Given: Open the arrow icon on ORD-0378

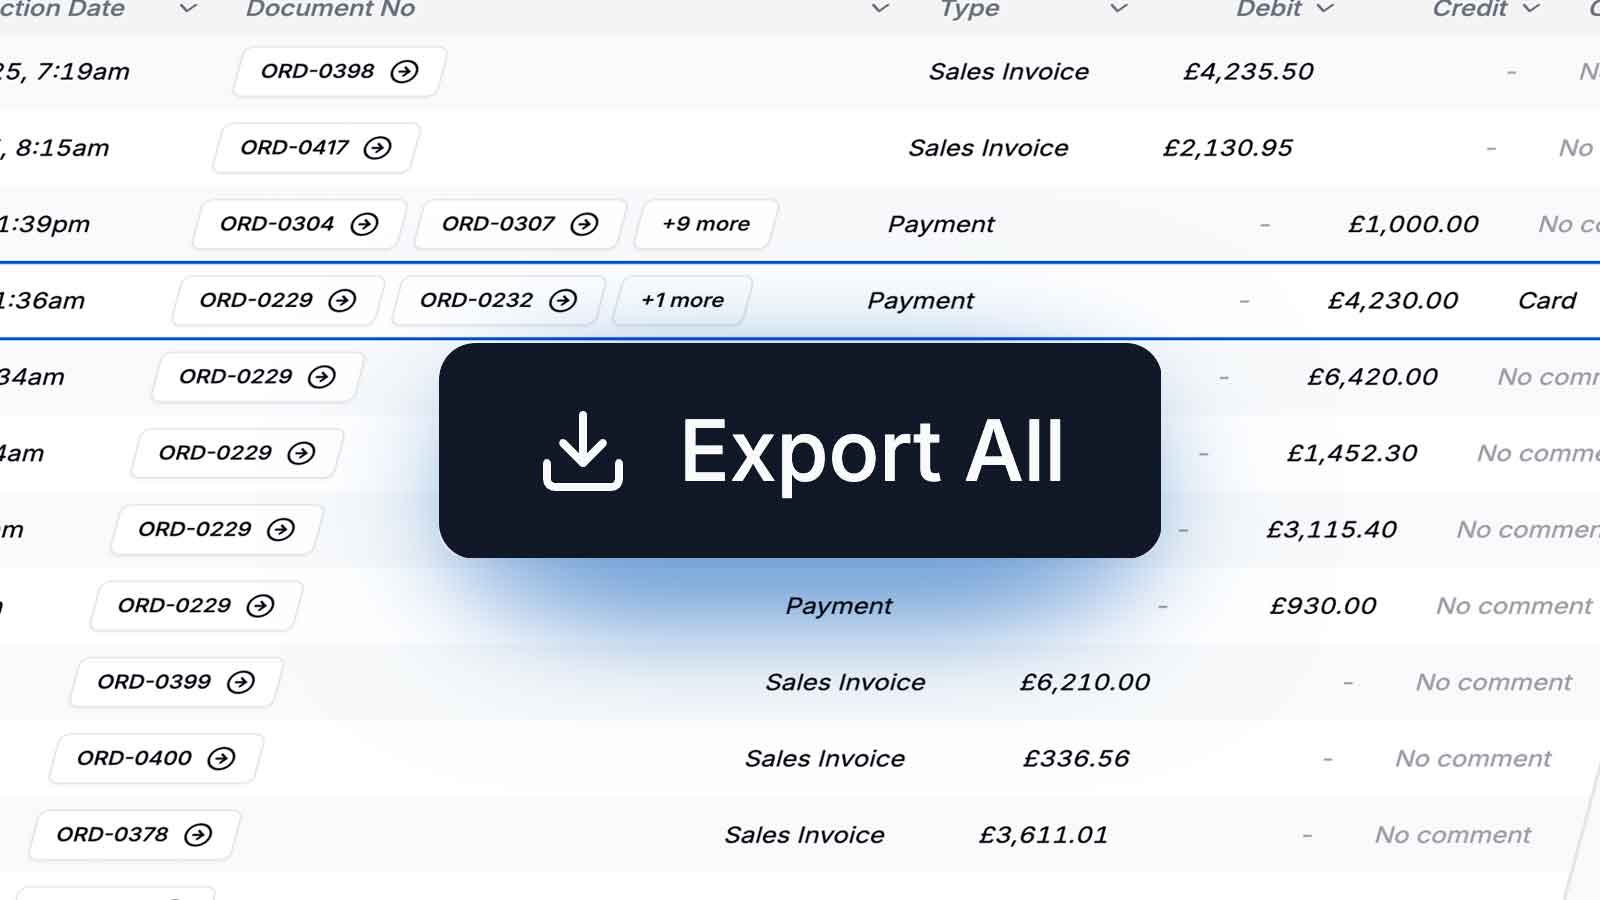Looking at the screenshot, I should (x=198, y=835).
